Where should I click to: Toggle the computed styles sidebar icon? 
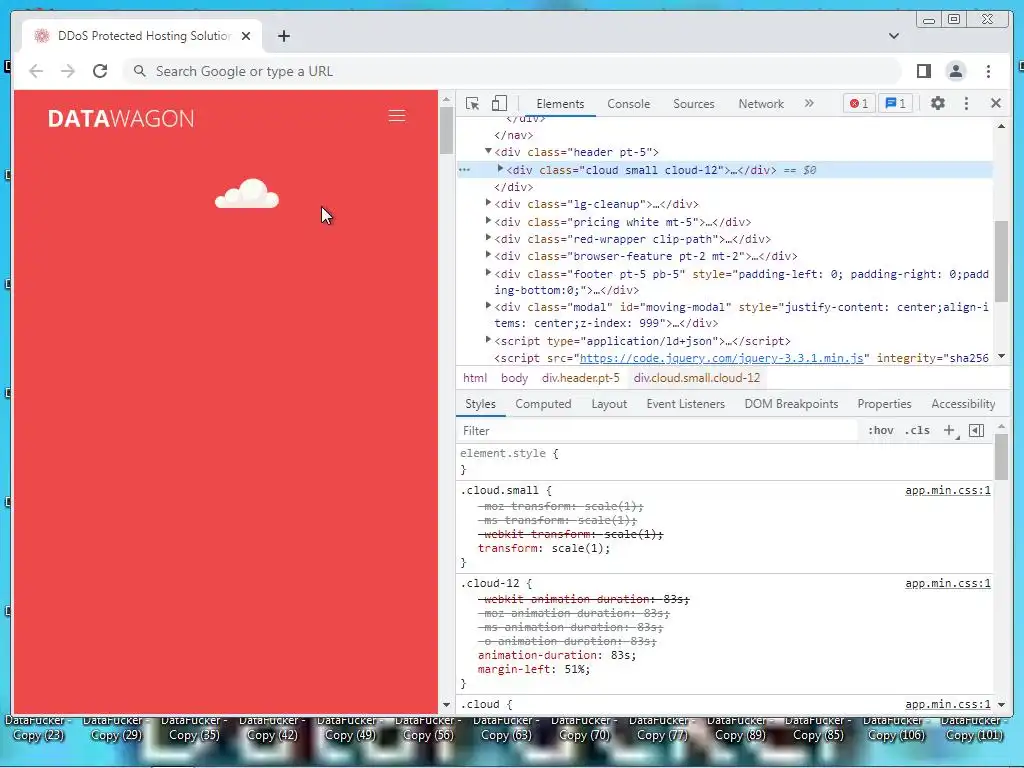click(x=976, y=430)
